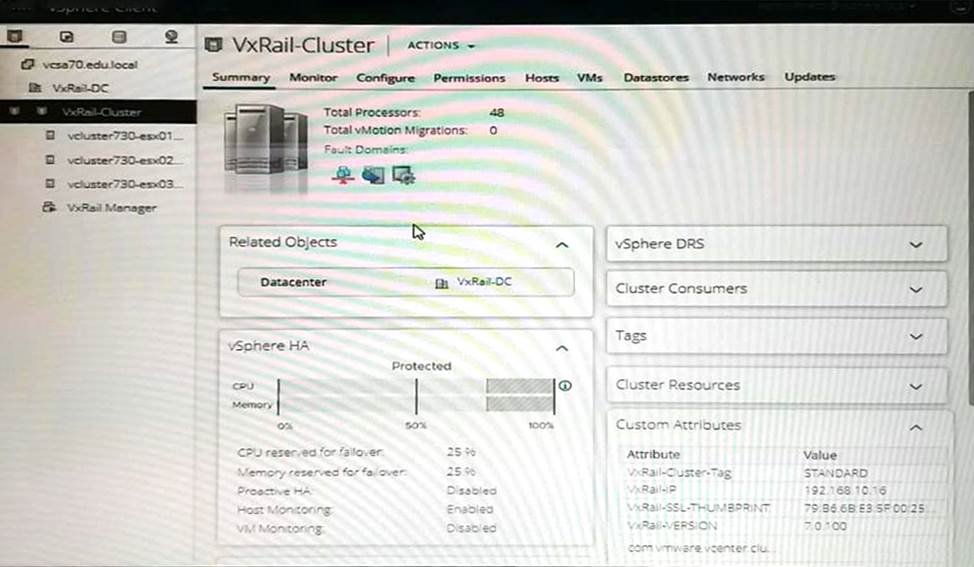
Task: Switch to VMs and Templates inventory view
Action: click(x=67, y=38)
